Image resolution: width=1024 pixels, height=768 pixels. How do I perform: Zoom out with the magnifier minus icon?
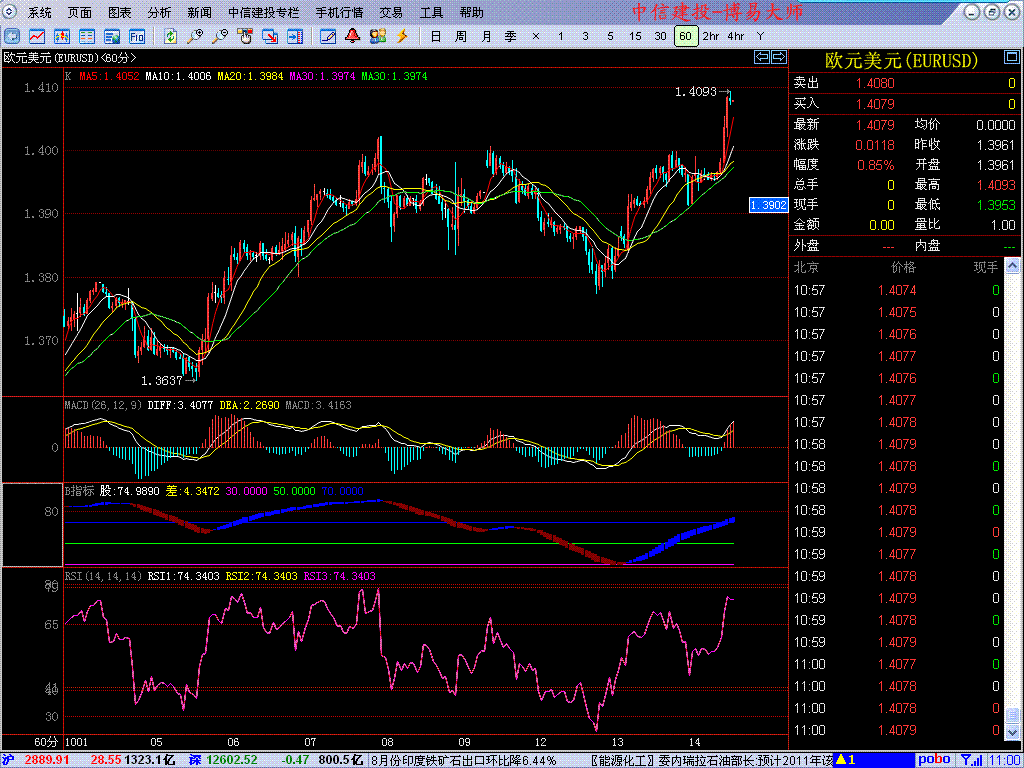click(x=220, y=36)
